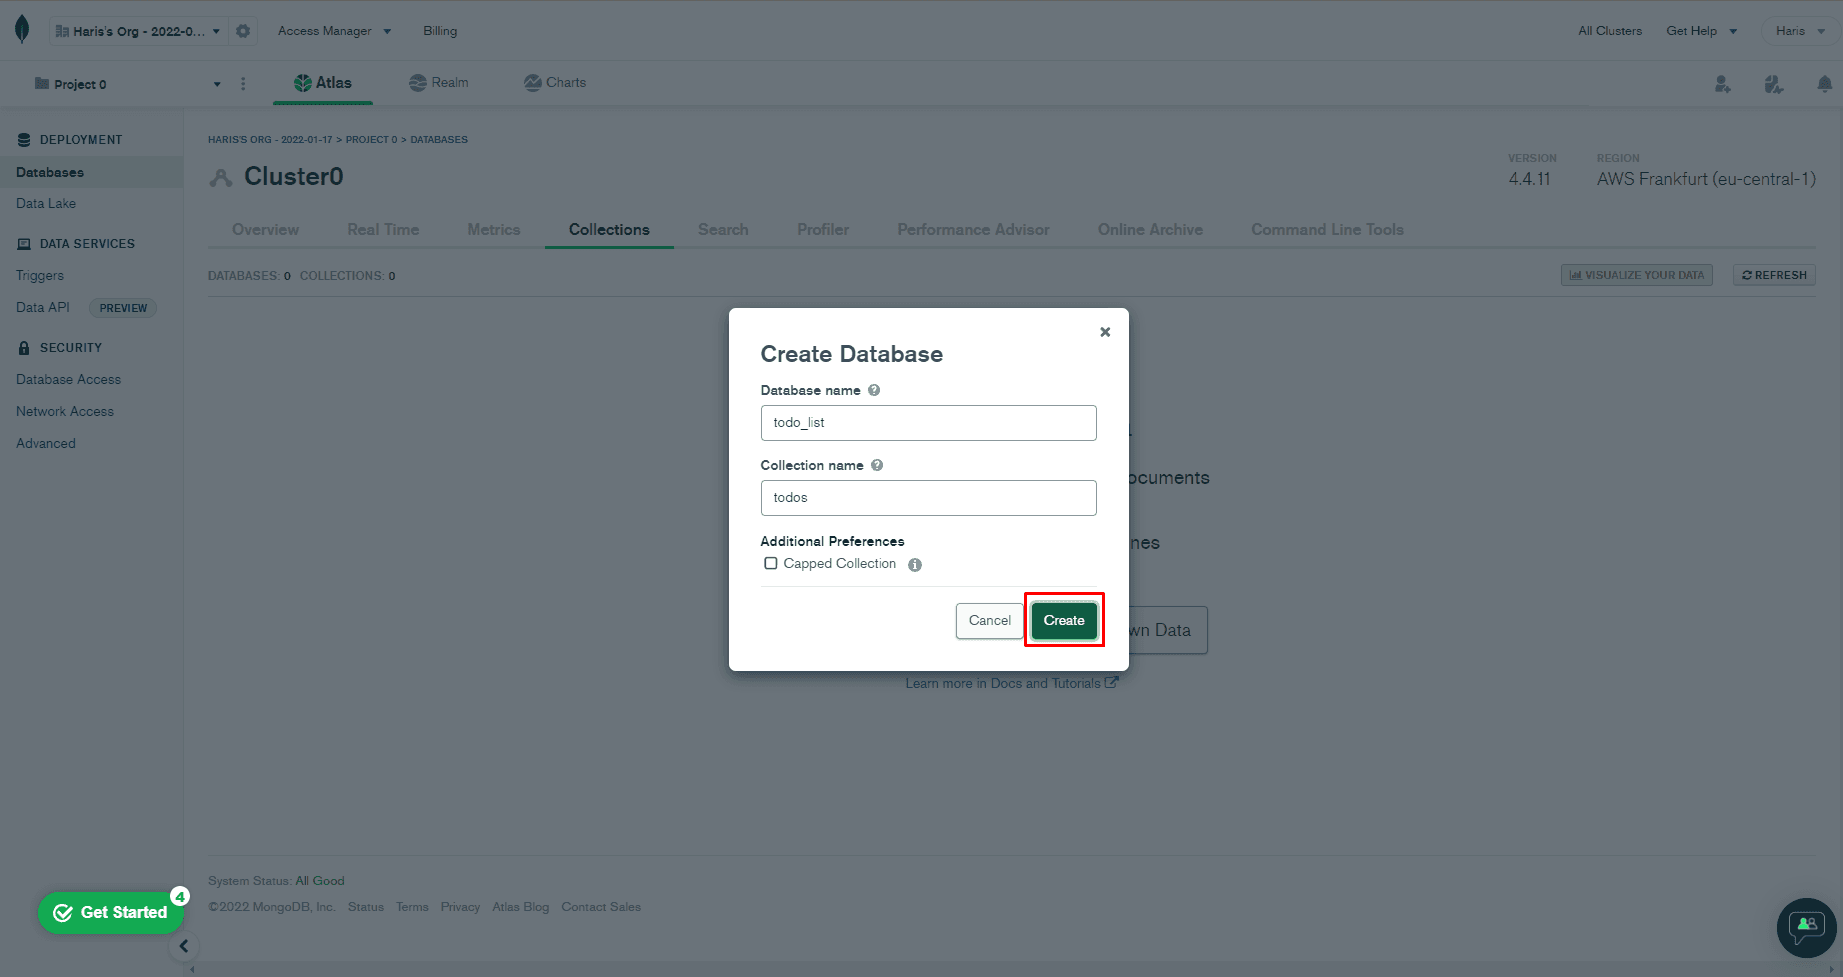Open the Access Manager dropdown
This screenshot has width=1843, height=977.
point(334,31)
